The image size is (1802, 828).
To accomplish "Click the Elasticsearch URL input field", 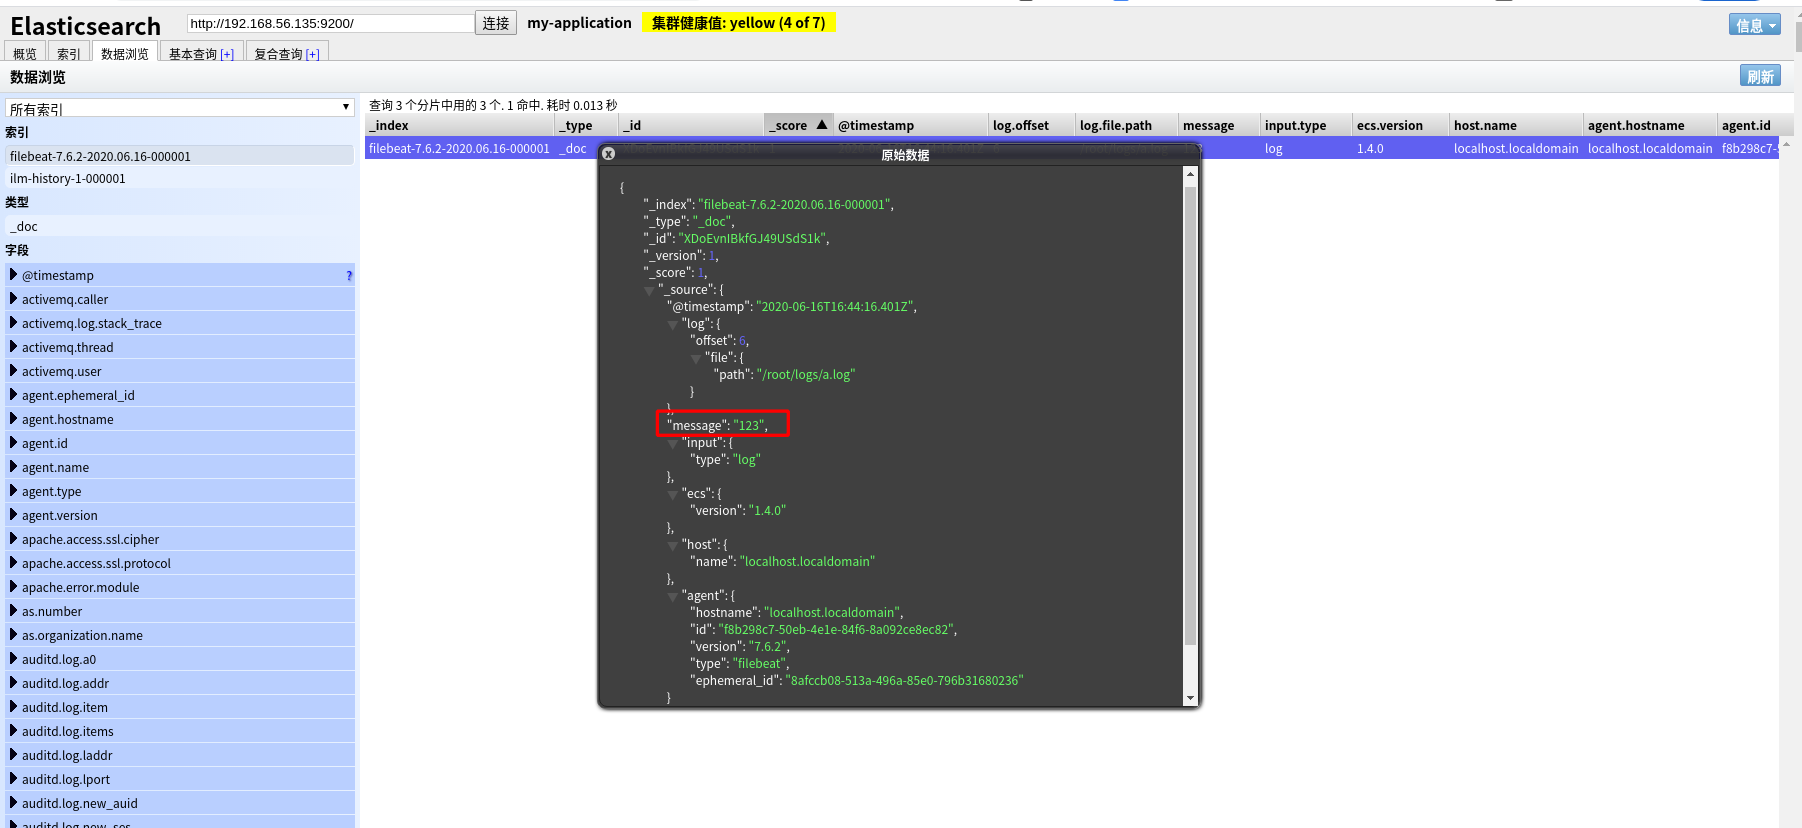I will pos(330,23).
